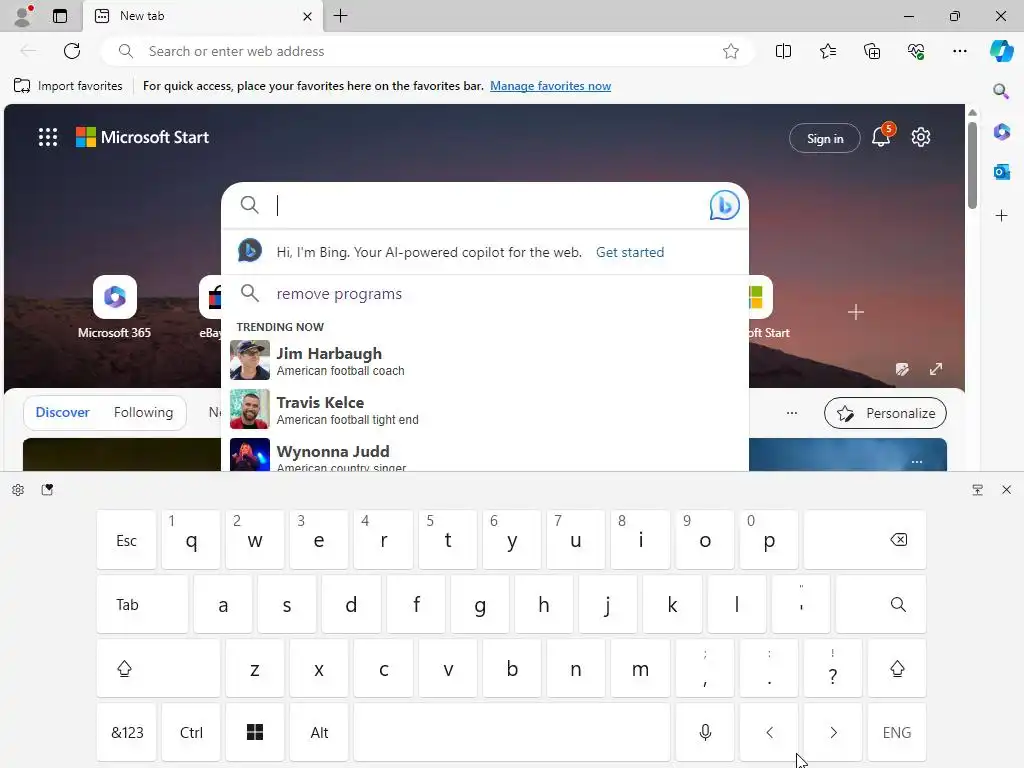
Task: Switch keyboard language via ENG key
Action: [x=897, y=732]
